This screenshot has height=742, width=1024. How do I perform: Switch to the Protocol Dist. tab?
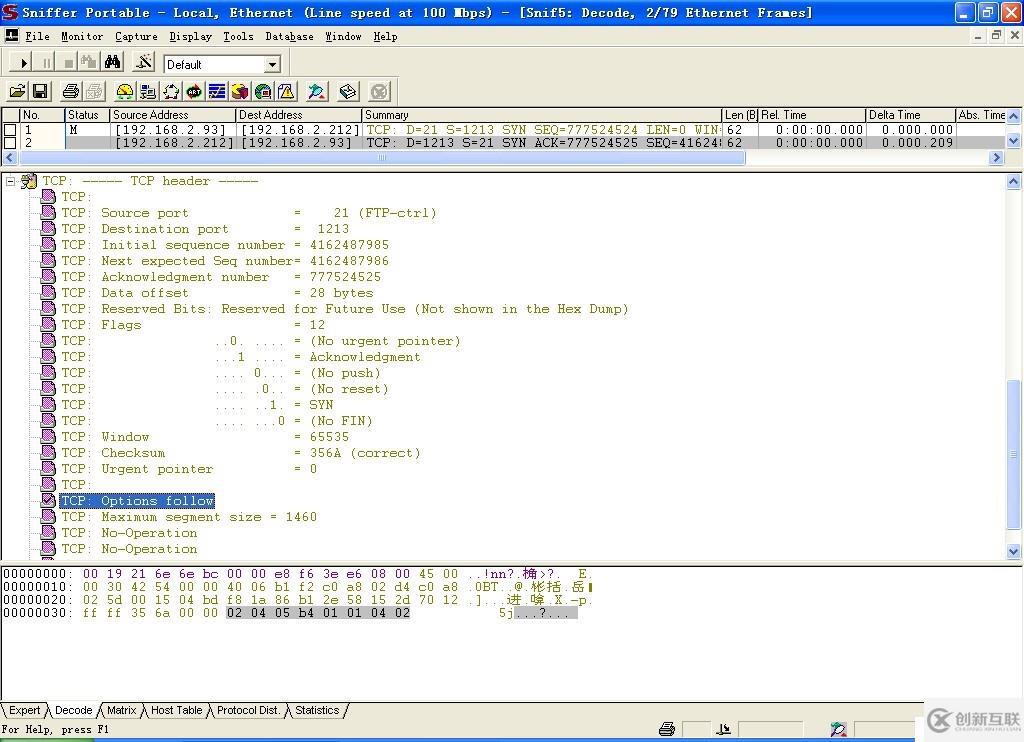click(248, 710)
